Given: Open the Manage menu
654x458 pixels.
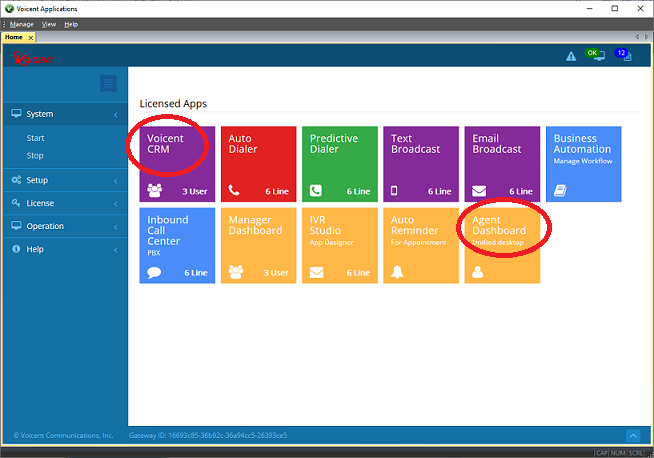Looking at the screenshot, I should [x=22, y=24].
